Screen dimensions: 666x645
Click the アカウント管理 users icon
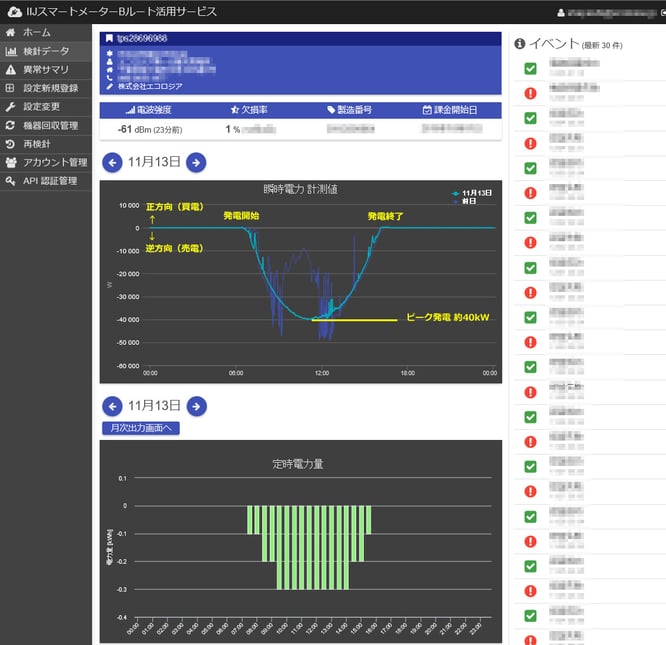tap(11, 163)
